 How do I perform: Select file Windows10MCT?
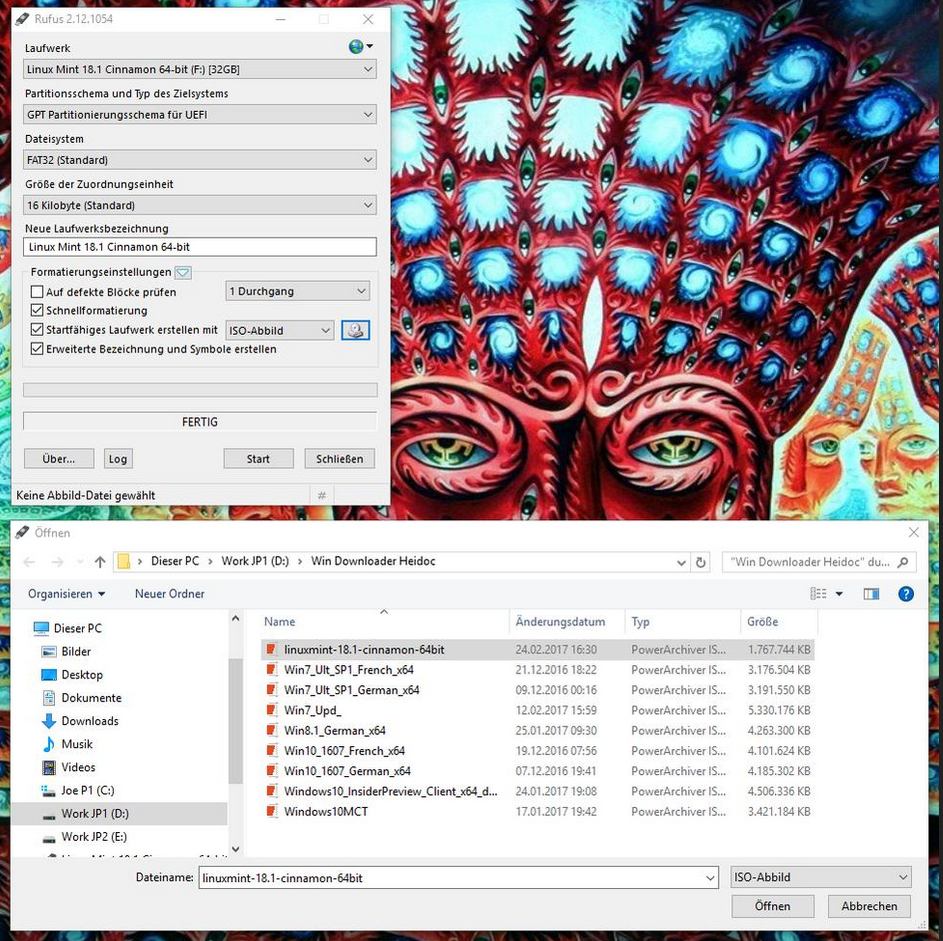click(x=538, y=811)
